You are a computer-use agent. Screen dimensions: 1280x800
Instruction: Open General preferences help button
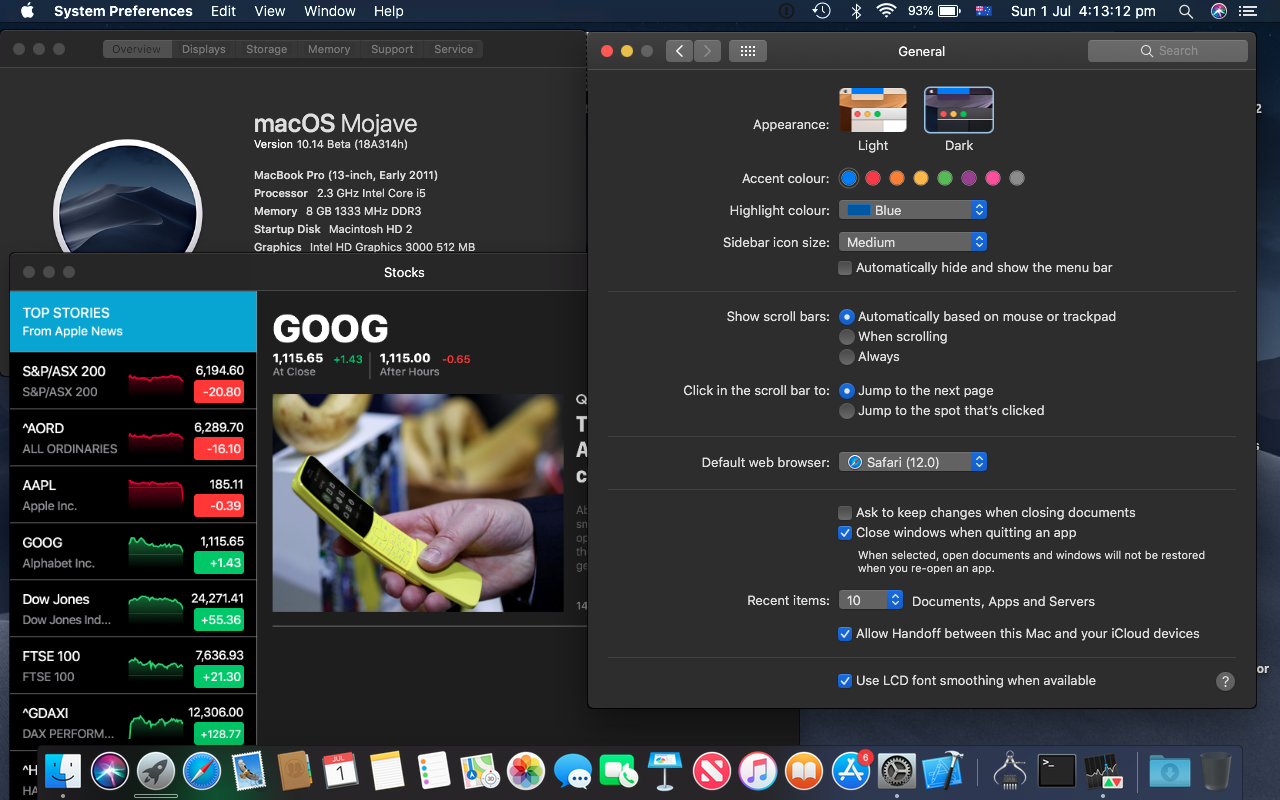coord(1225,681)
